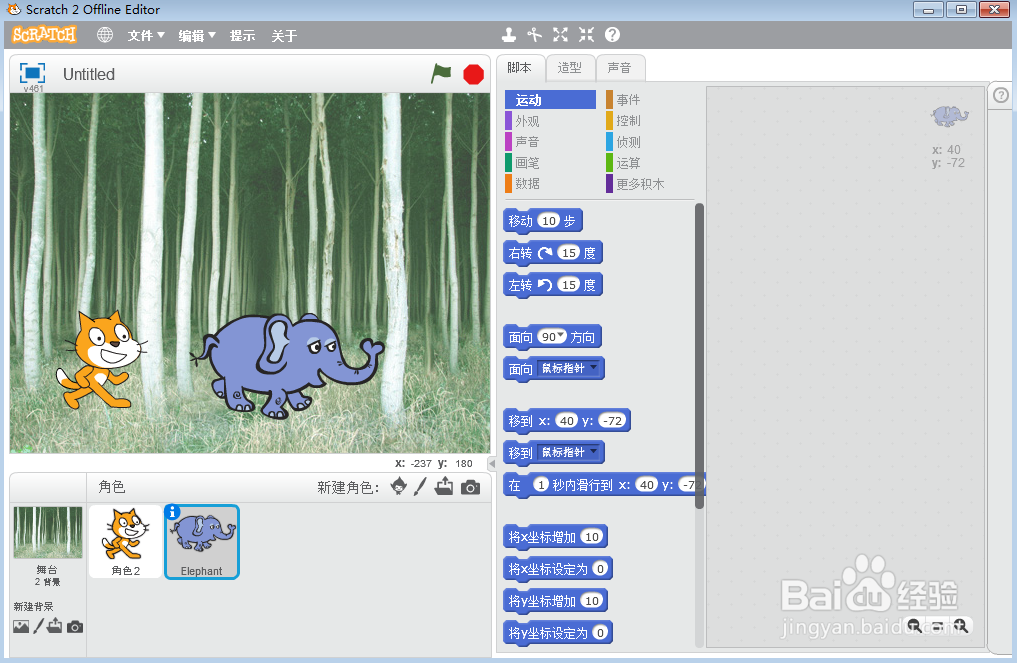Click value 0 in 将x坐标设定为 block
This screenshot has width=1017, height=663.
[601, 569]
